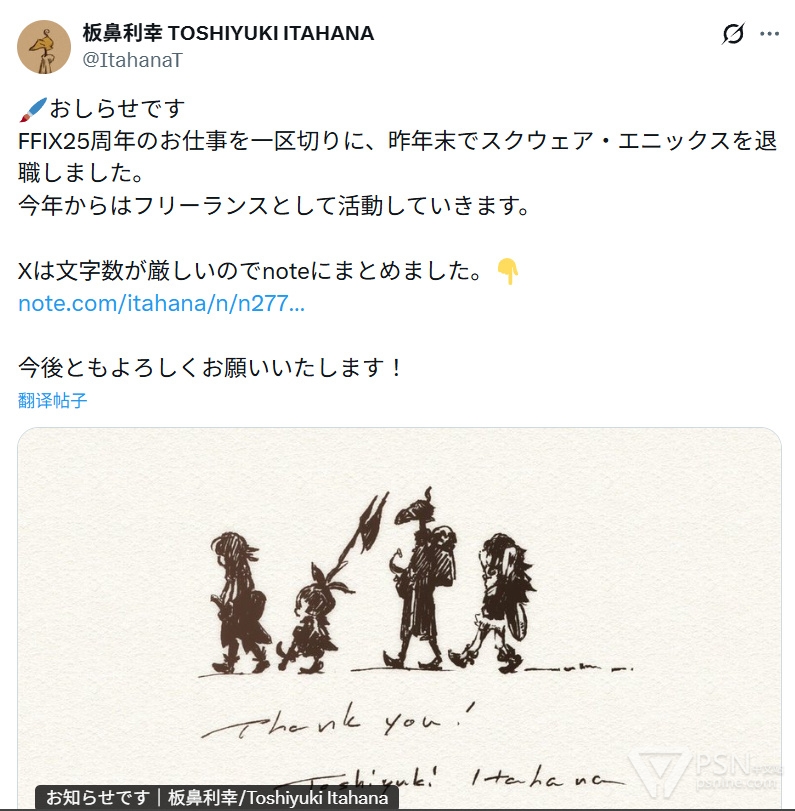Open the お知らせです card caption label
The height and width of the screenshot is (811, 795).
click(x=217, y=797)
